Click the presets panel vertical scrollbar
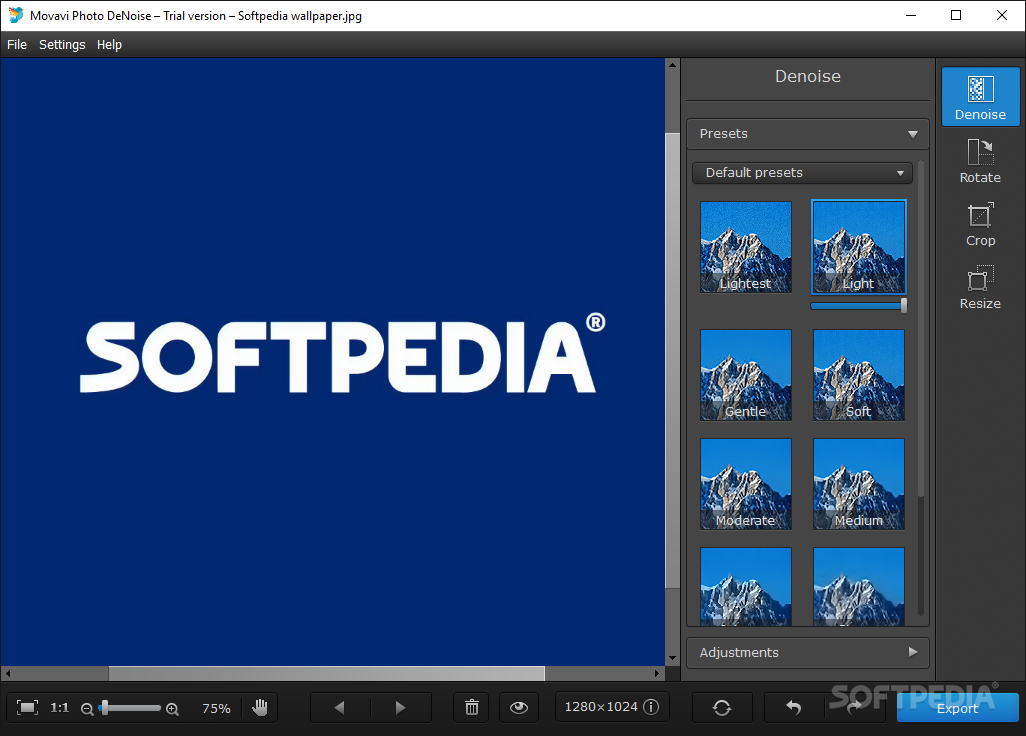 [921, 327]
